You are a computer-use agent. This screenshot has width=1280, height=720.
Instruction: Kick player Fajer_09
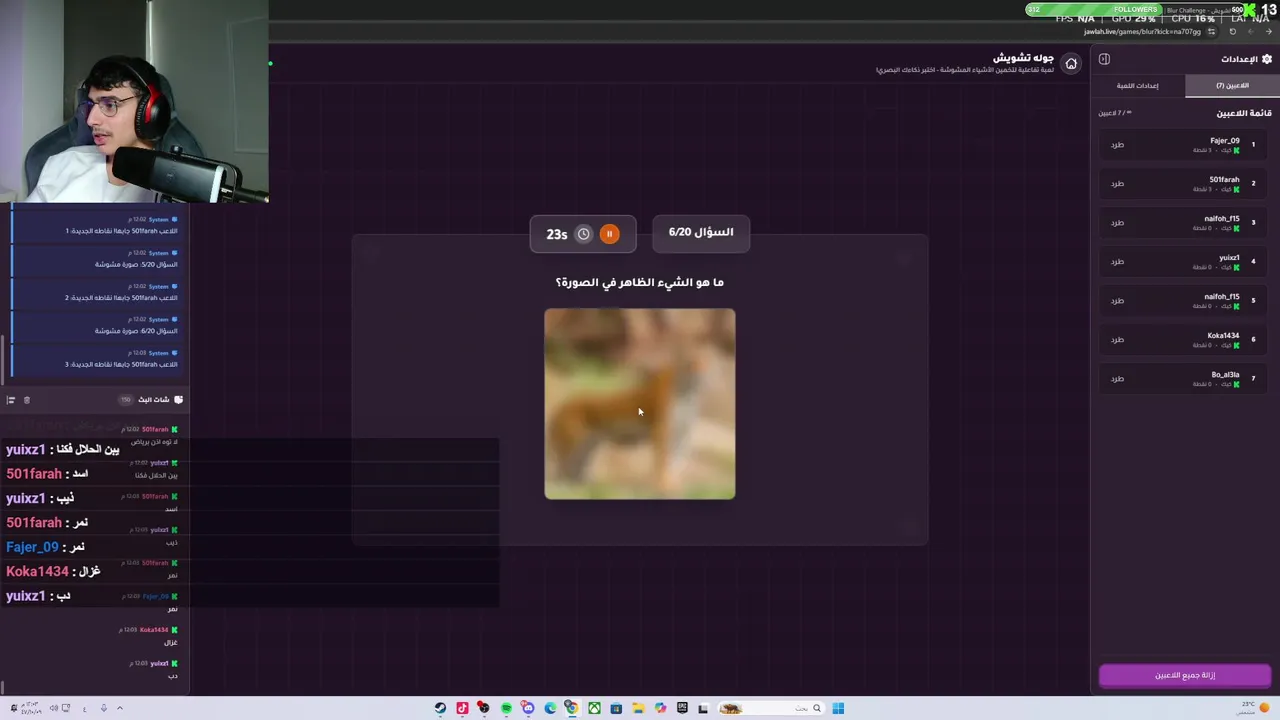pyautogui.click(x=1117, y=145)
